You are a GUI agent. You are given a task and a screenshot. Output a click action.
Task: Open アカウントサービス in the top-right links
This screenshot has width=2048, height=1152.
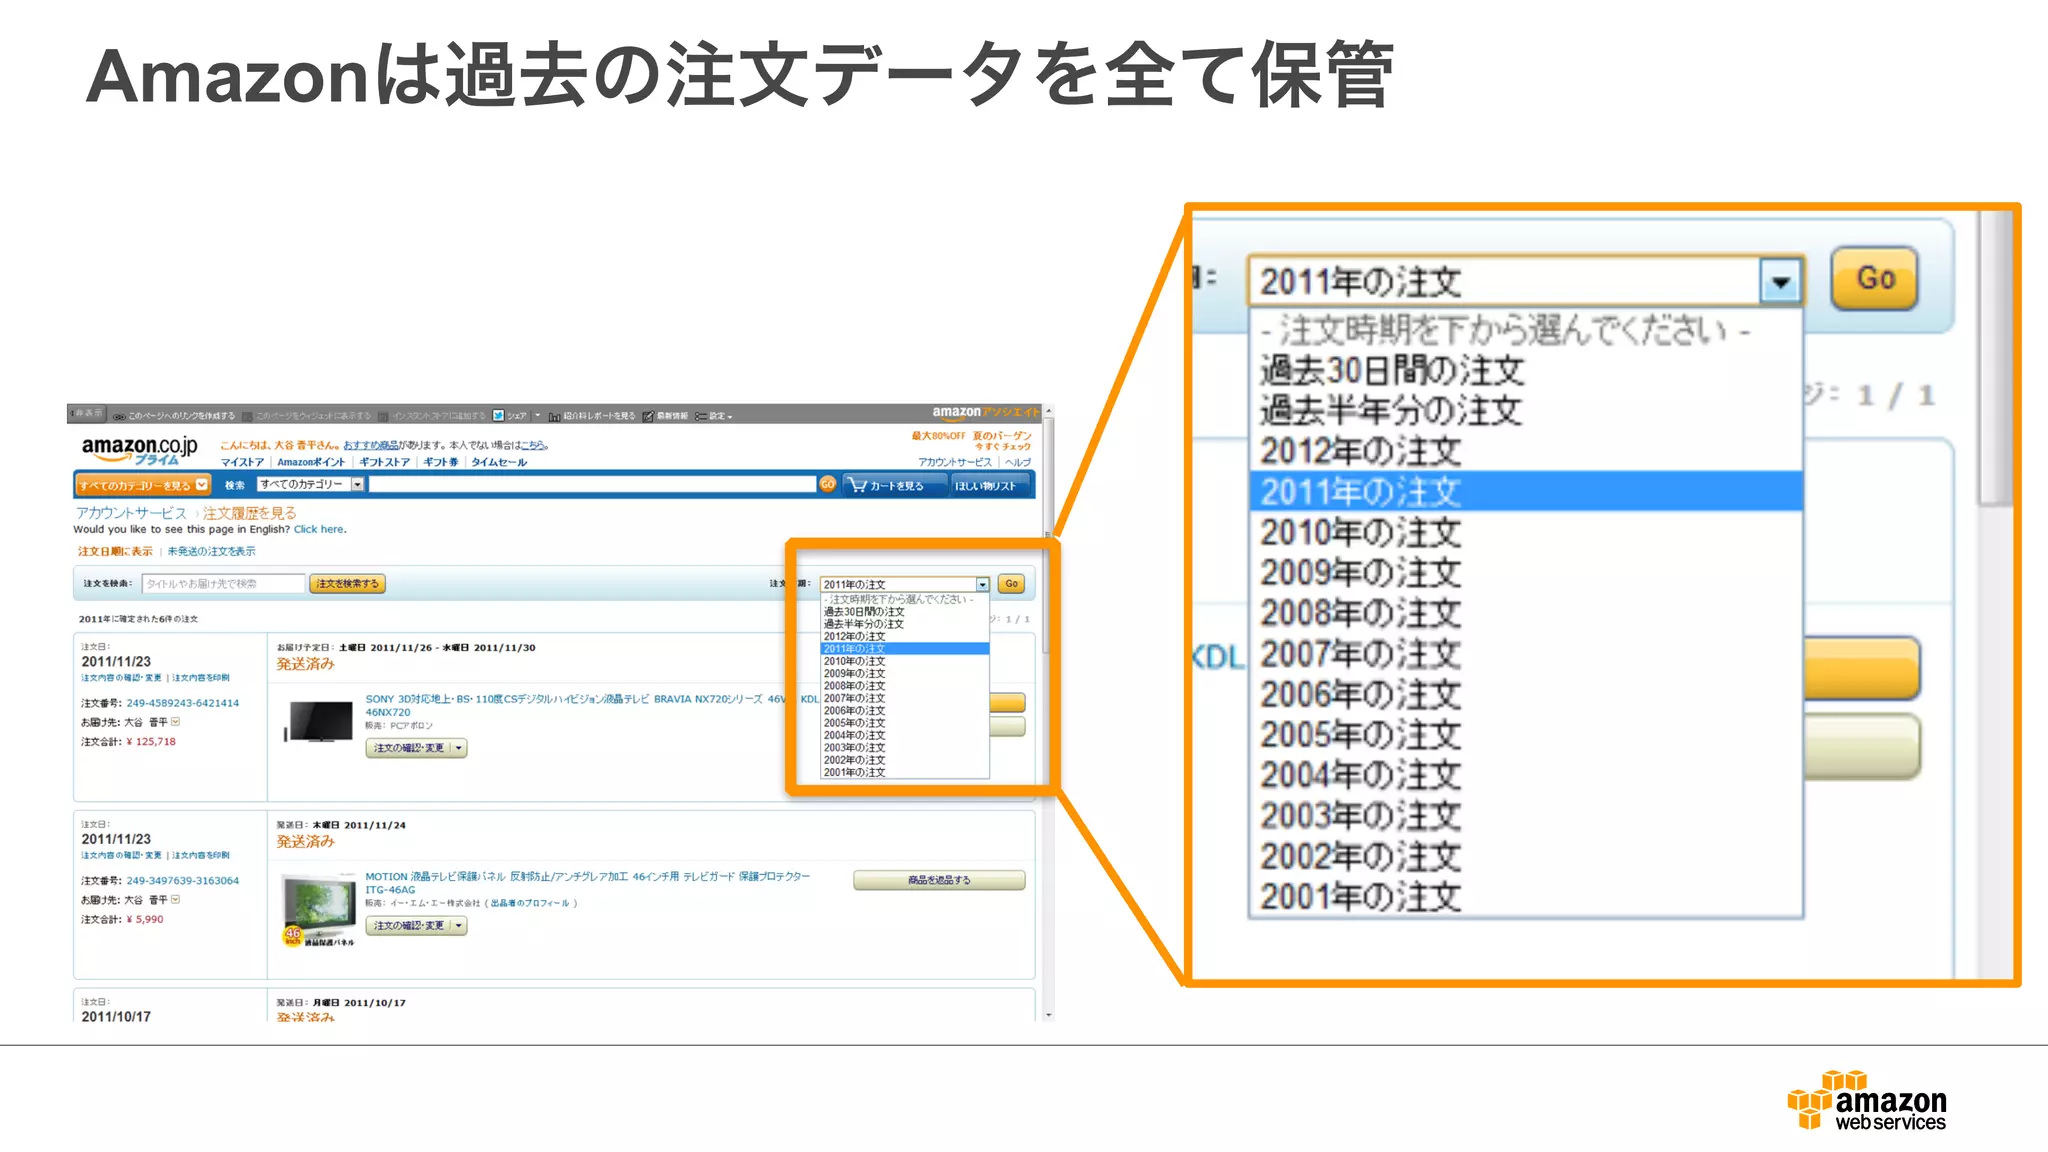pyautogui.click(x=955, y=462)
